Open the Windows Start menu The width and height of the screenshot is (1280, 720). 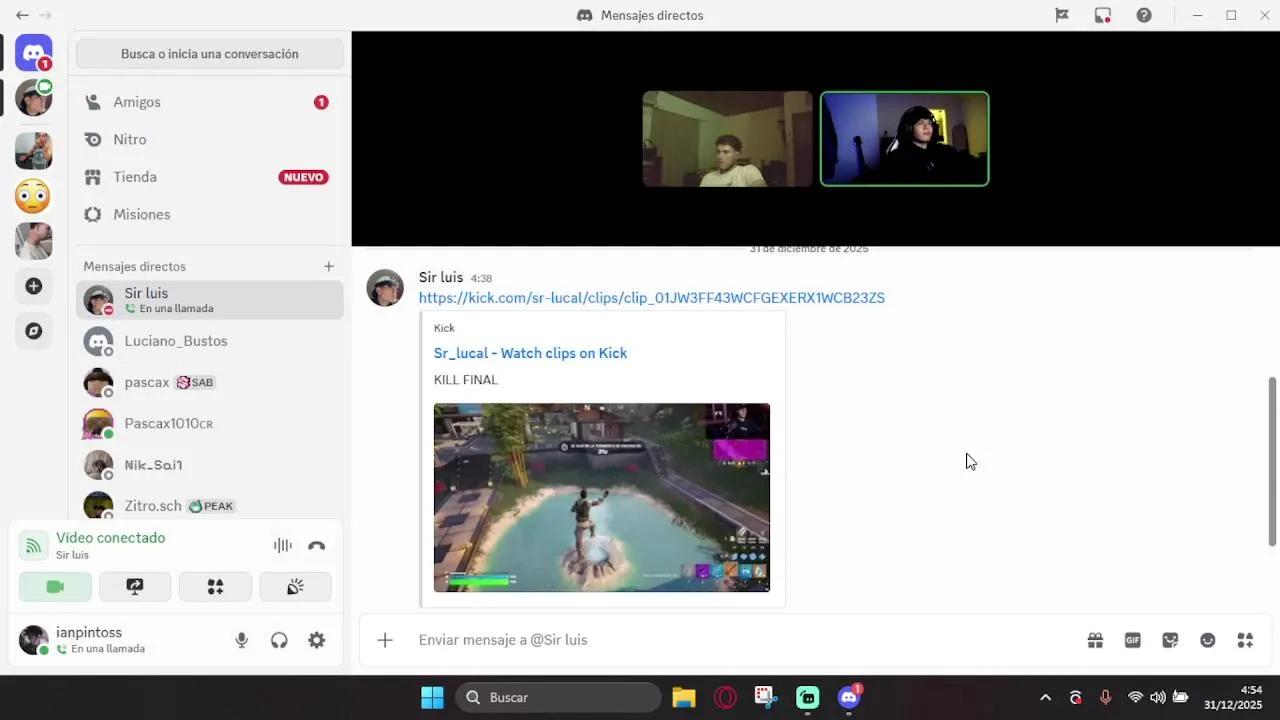[432, 697]
